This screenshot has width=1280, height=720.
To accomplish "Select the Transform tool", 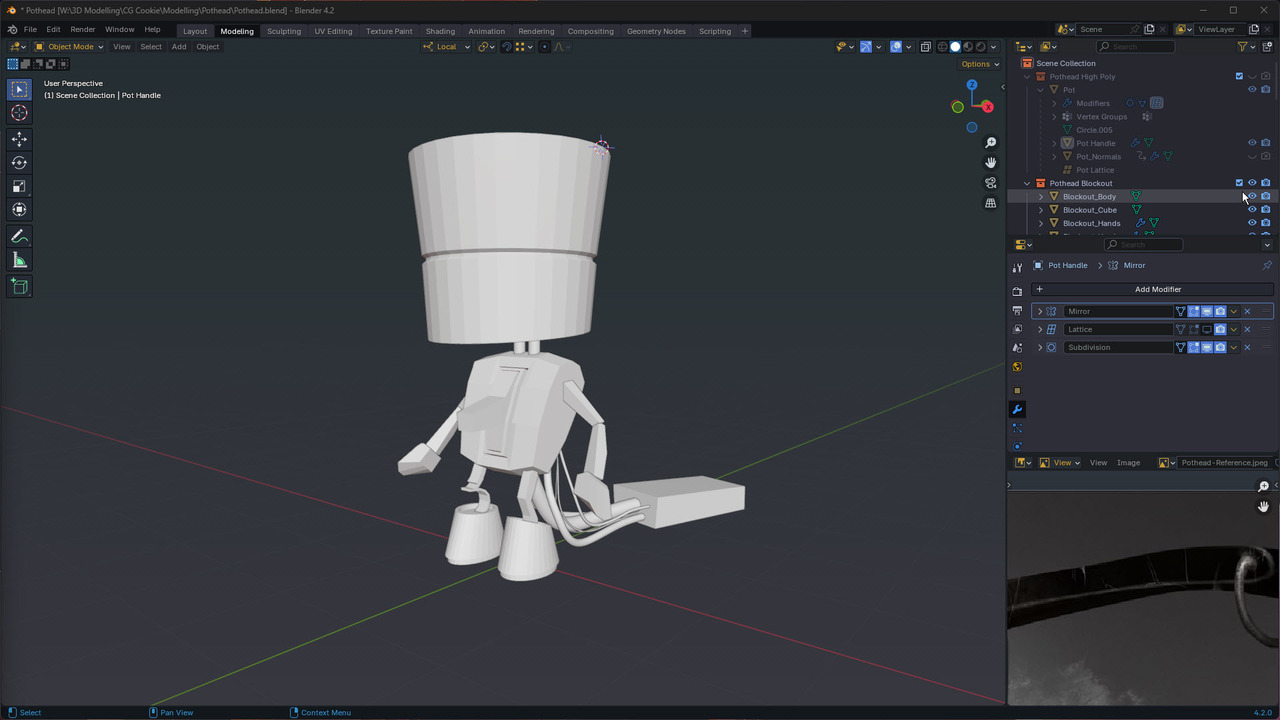I will tap(19, 209).
